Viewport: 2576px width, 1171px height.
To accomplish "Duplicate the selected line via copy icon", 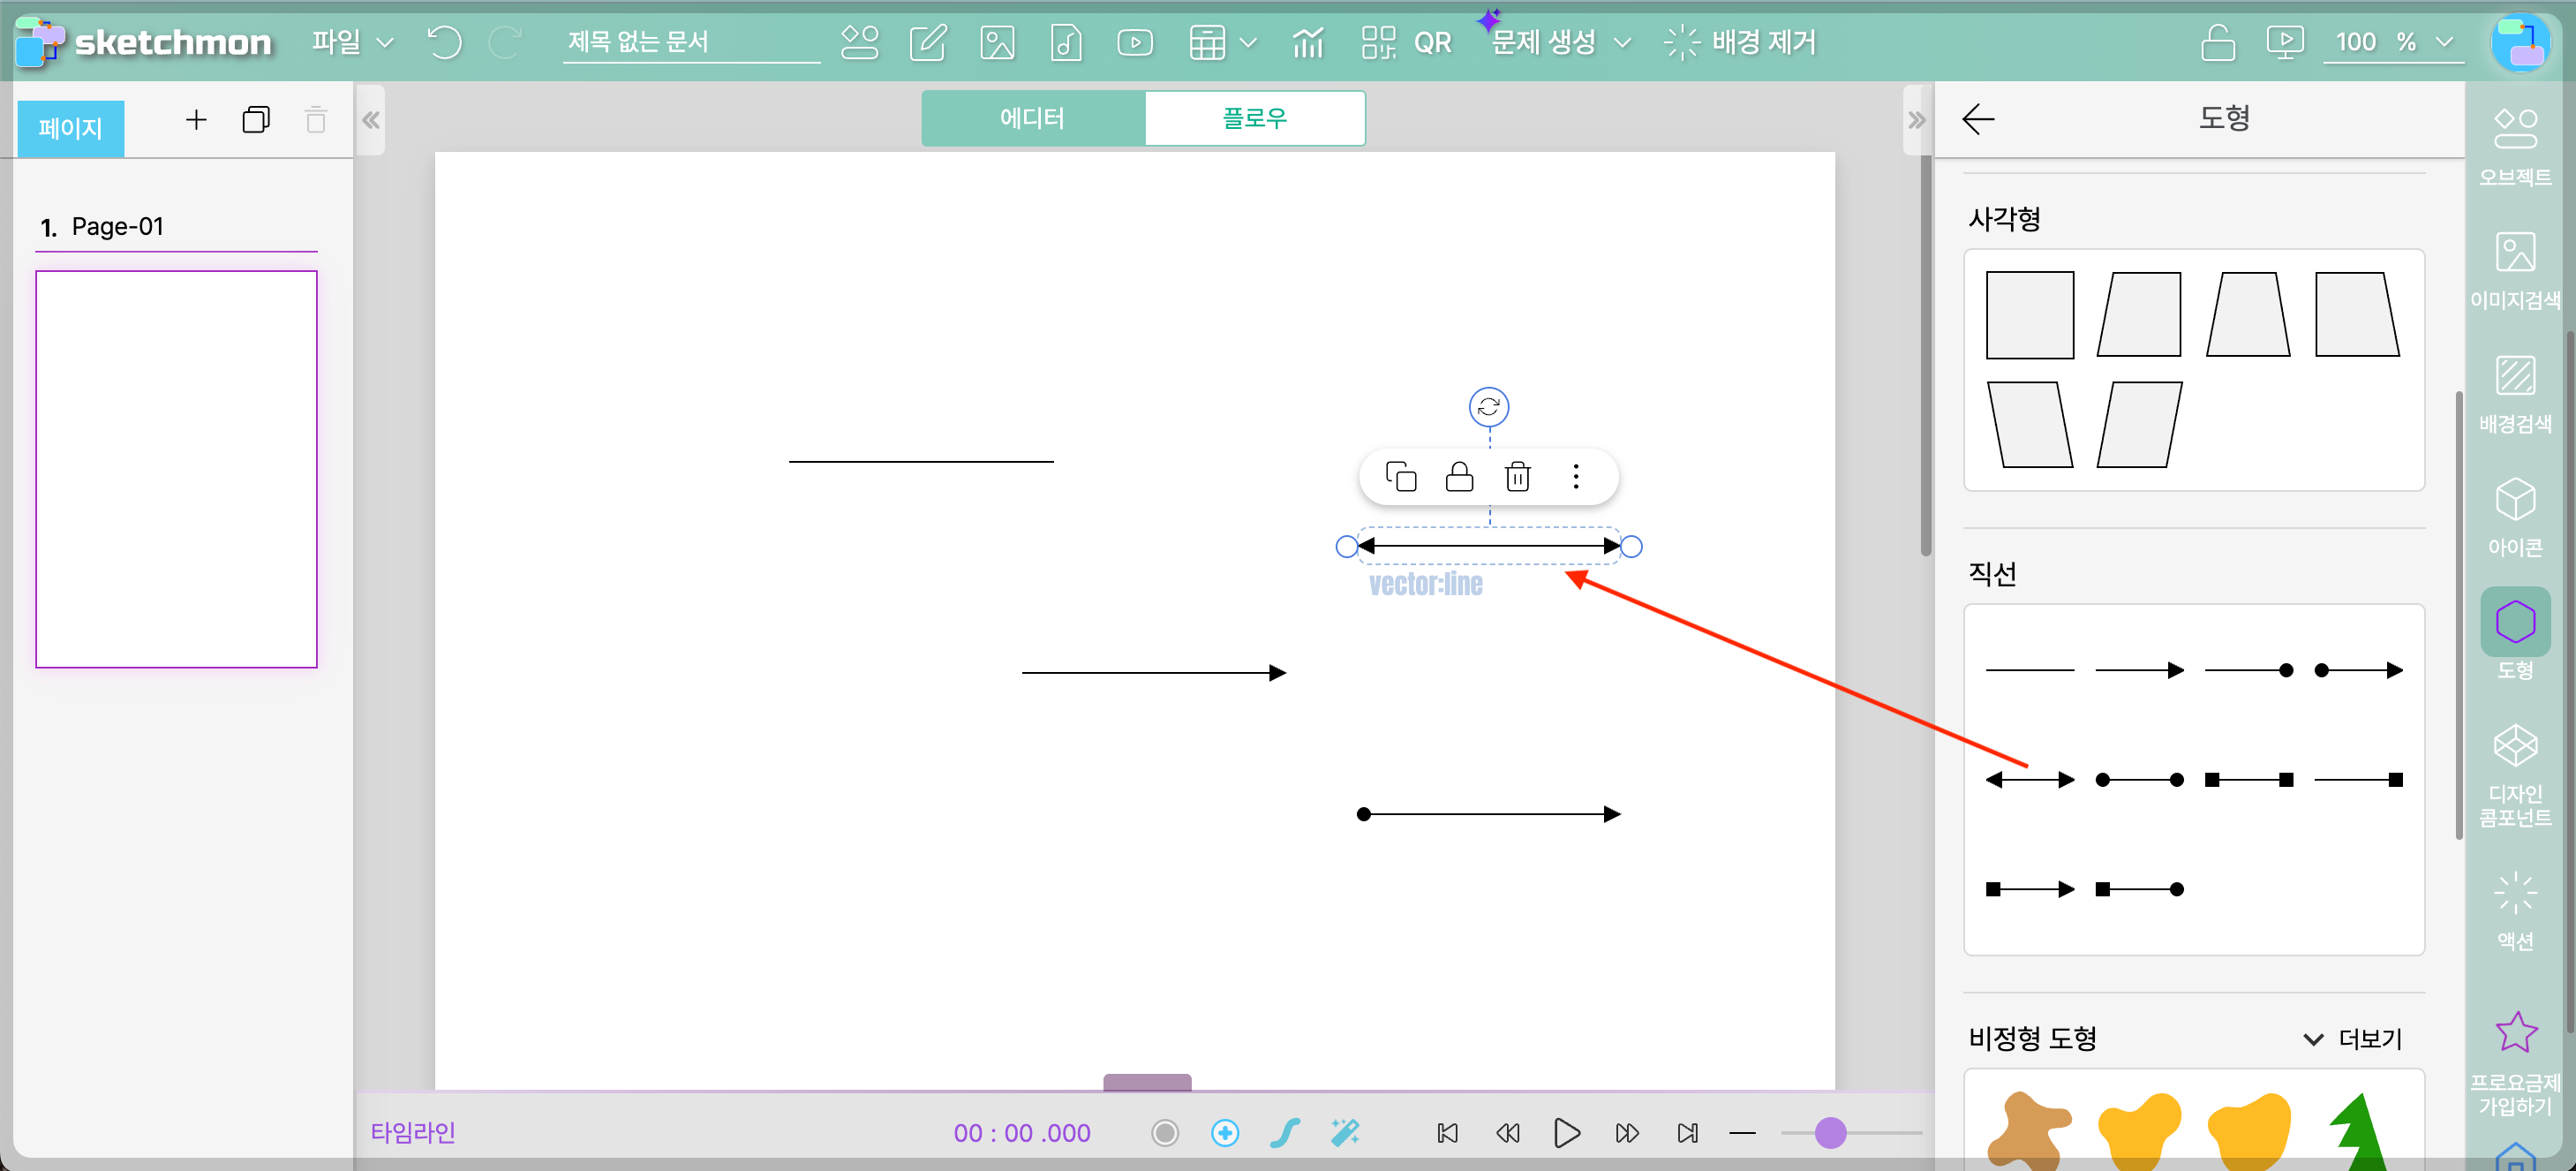I will (1400, 476).
